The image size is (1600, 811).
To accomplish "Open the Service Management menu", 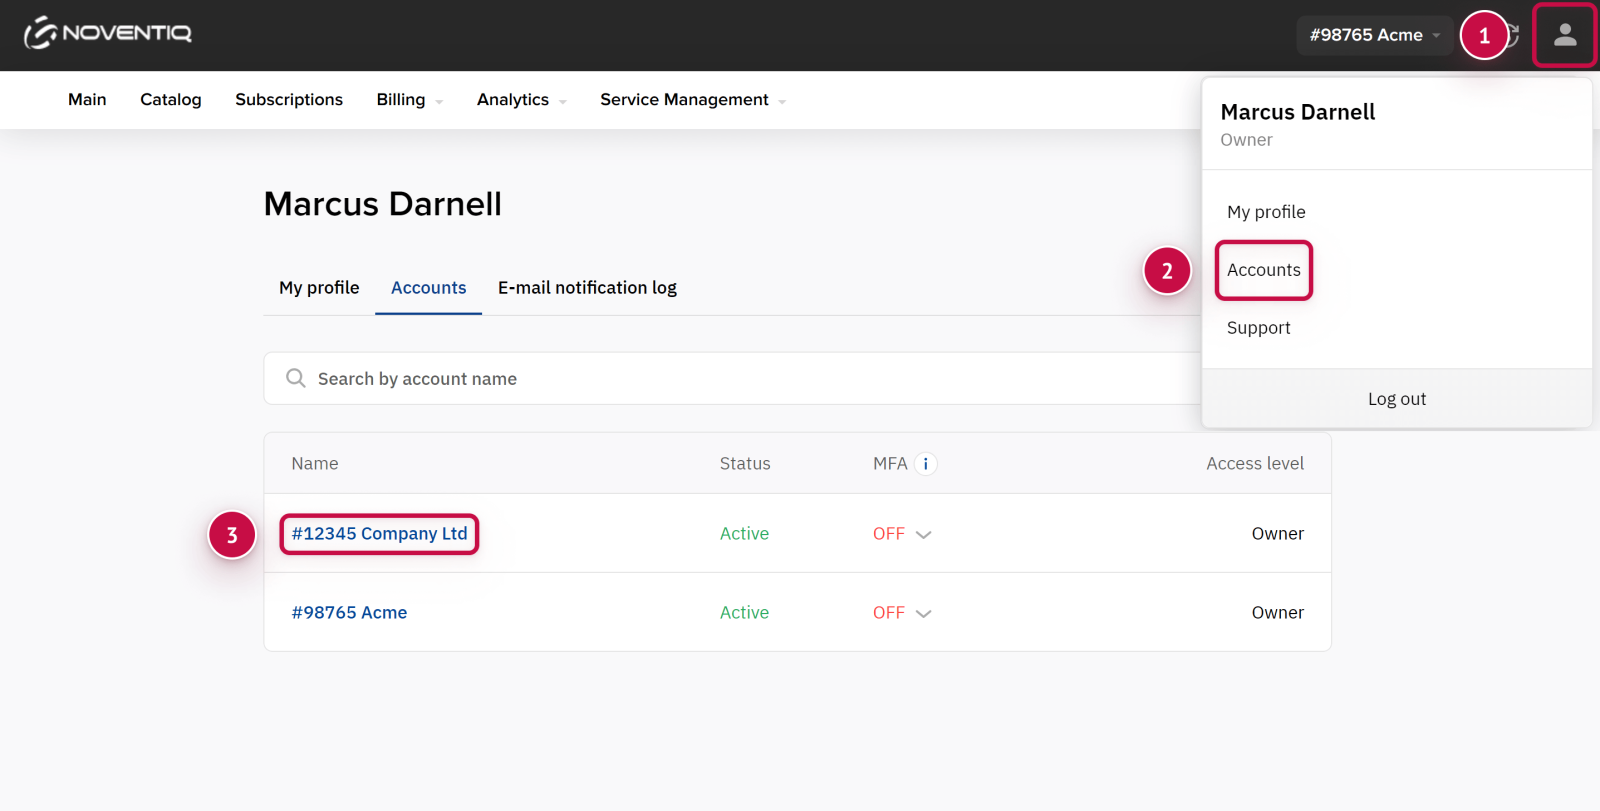I will pyautogui.click(x=692, y=100).
